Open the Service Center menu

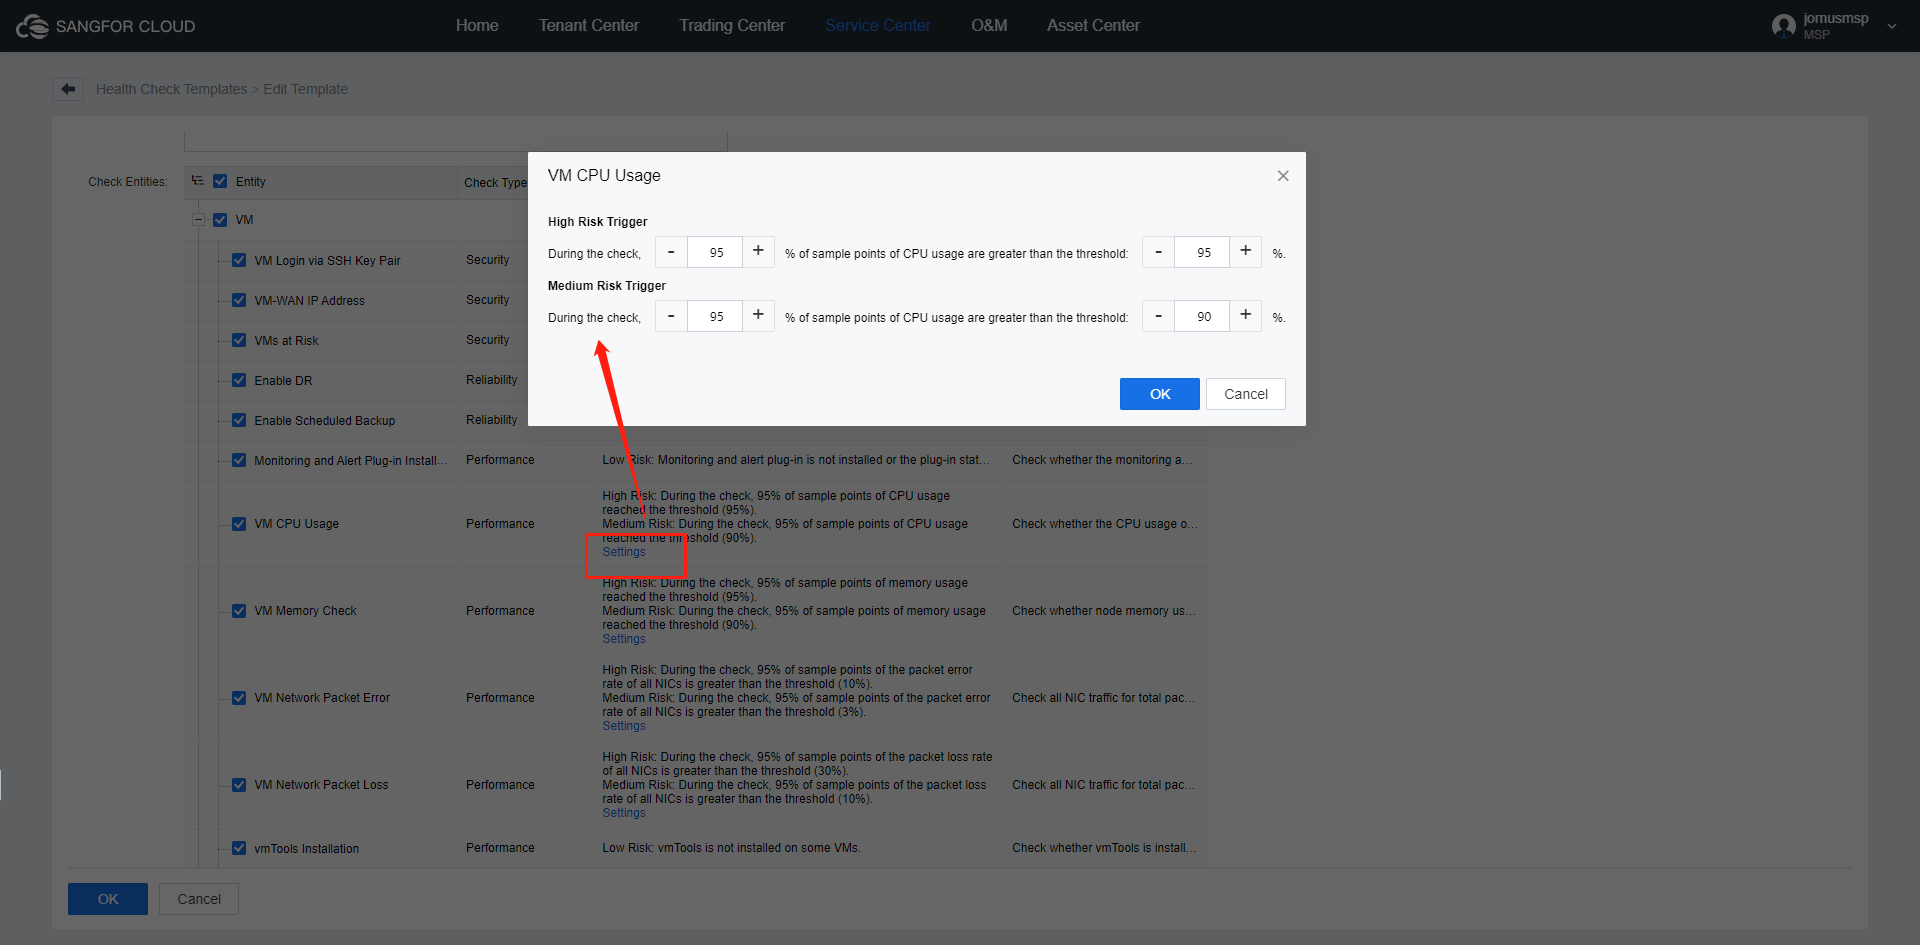(x=878, y=26)
